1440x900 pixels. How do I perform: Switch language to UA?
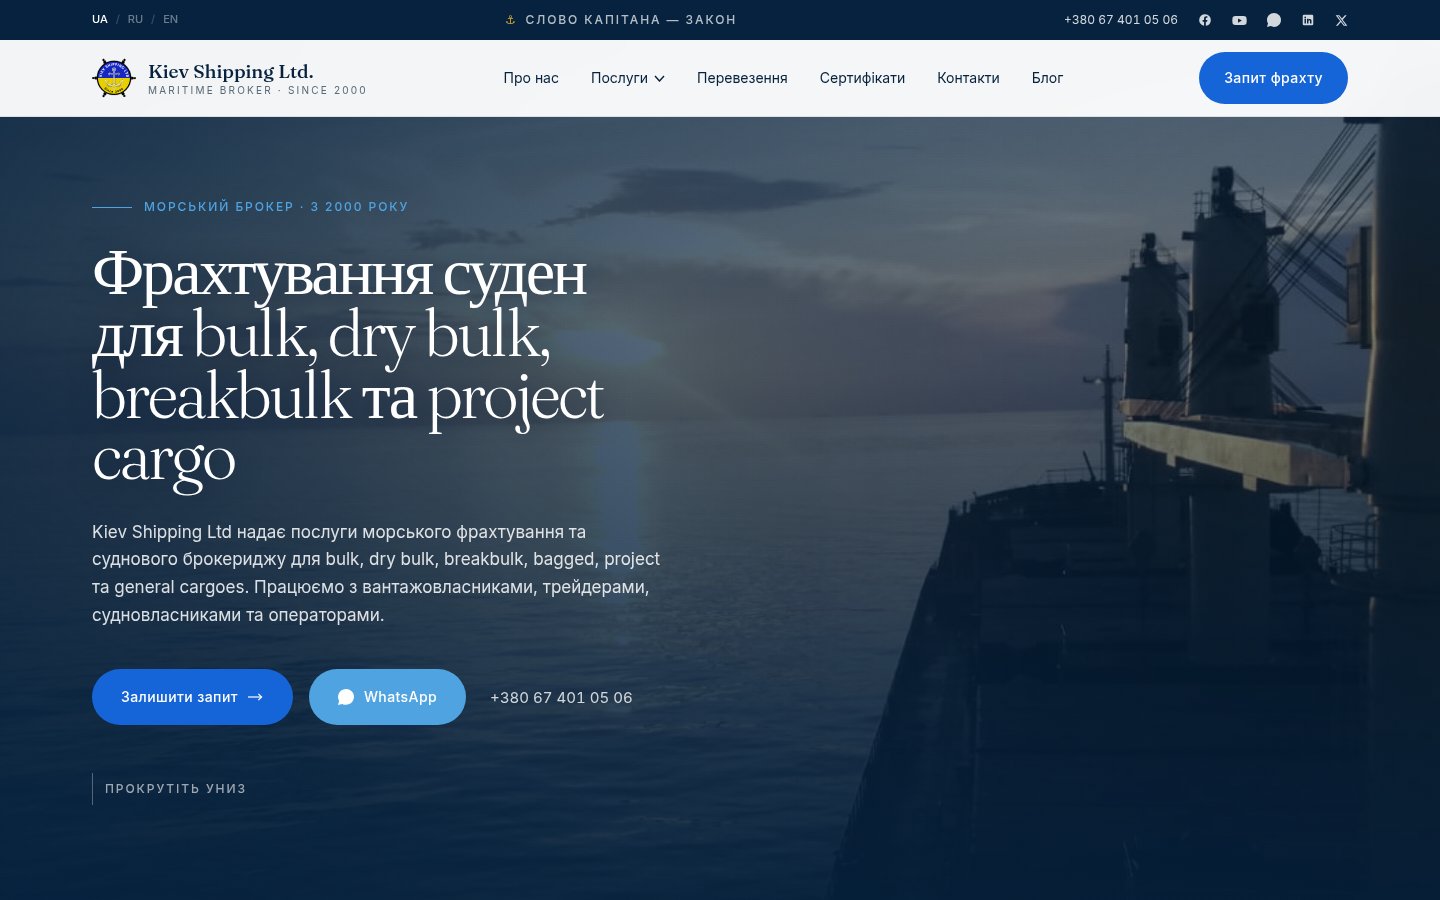click(100, 19)
